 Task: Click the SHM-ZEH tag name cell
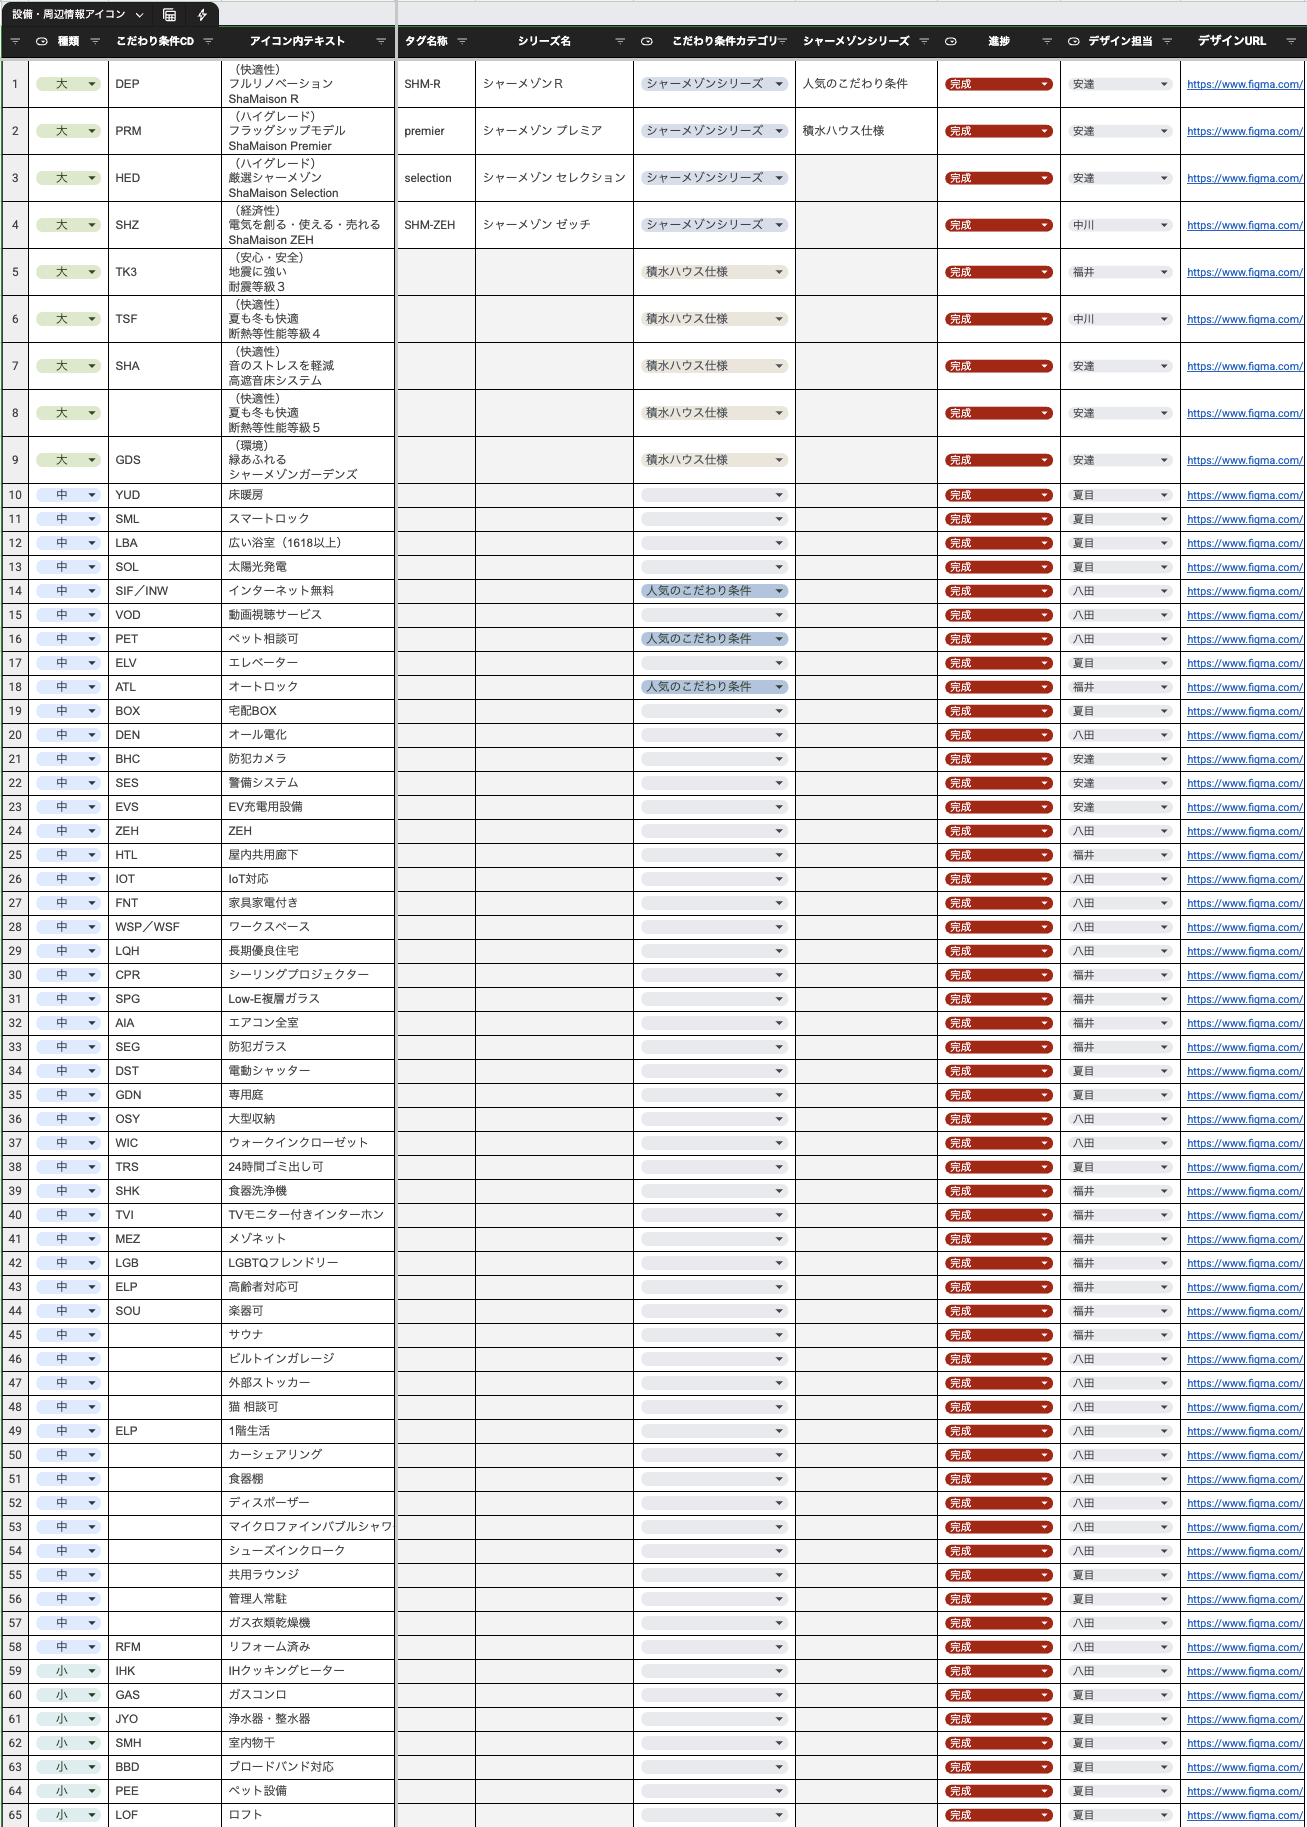tap(435, 225)
